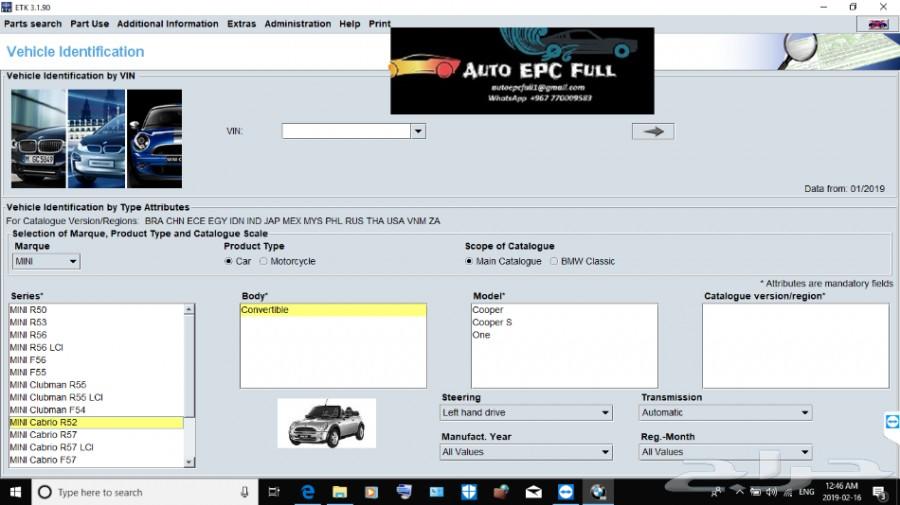The width and height of the screenshot is (900, 505).
Task: Click the taskbar microphone icon
Action: coord(245,492)
